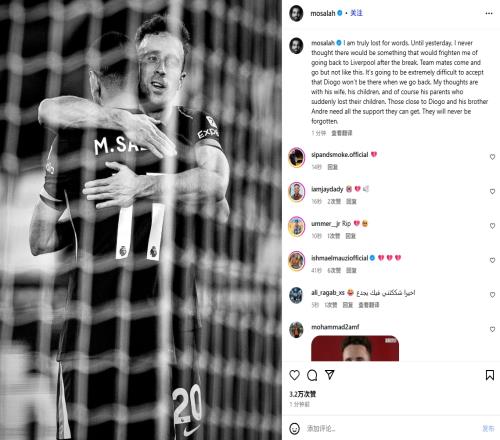Open the GIF thumbnail in mohammad2amf's comment
The height and width of the screenshot is (440, 500).
[x=355, y=348]
